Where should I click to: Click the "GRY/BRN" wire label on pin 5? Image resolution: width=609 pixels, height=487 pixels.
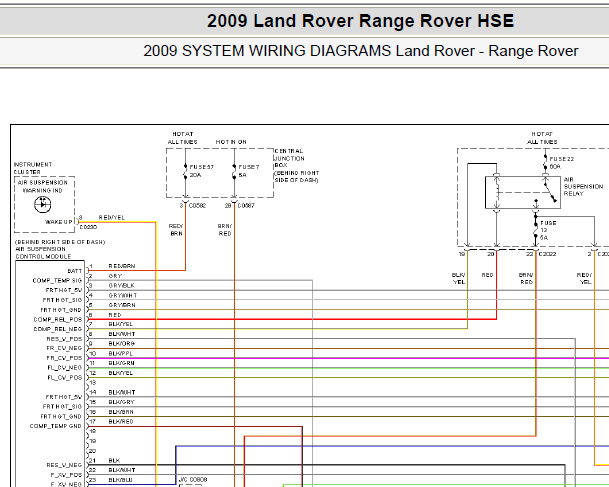pos(122,305)
